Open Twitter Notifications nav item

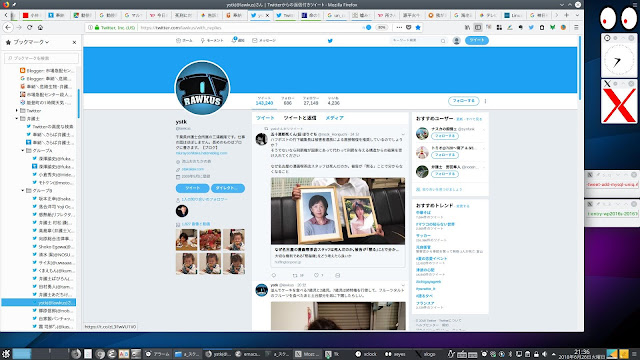point(238,40)
